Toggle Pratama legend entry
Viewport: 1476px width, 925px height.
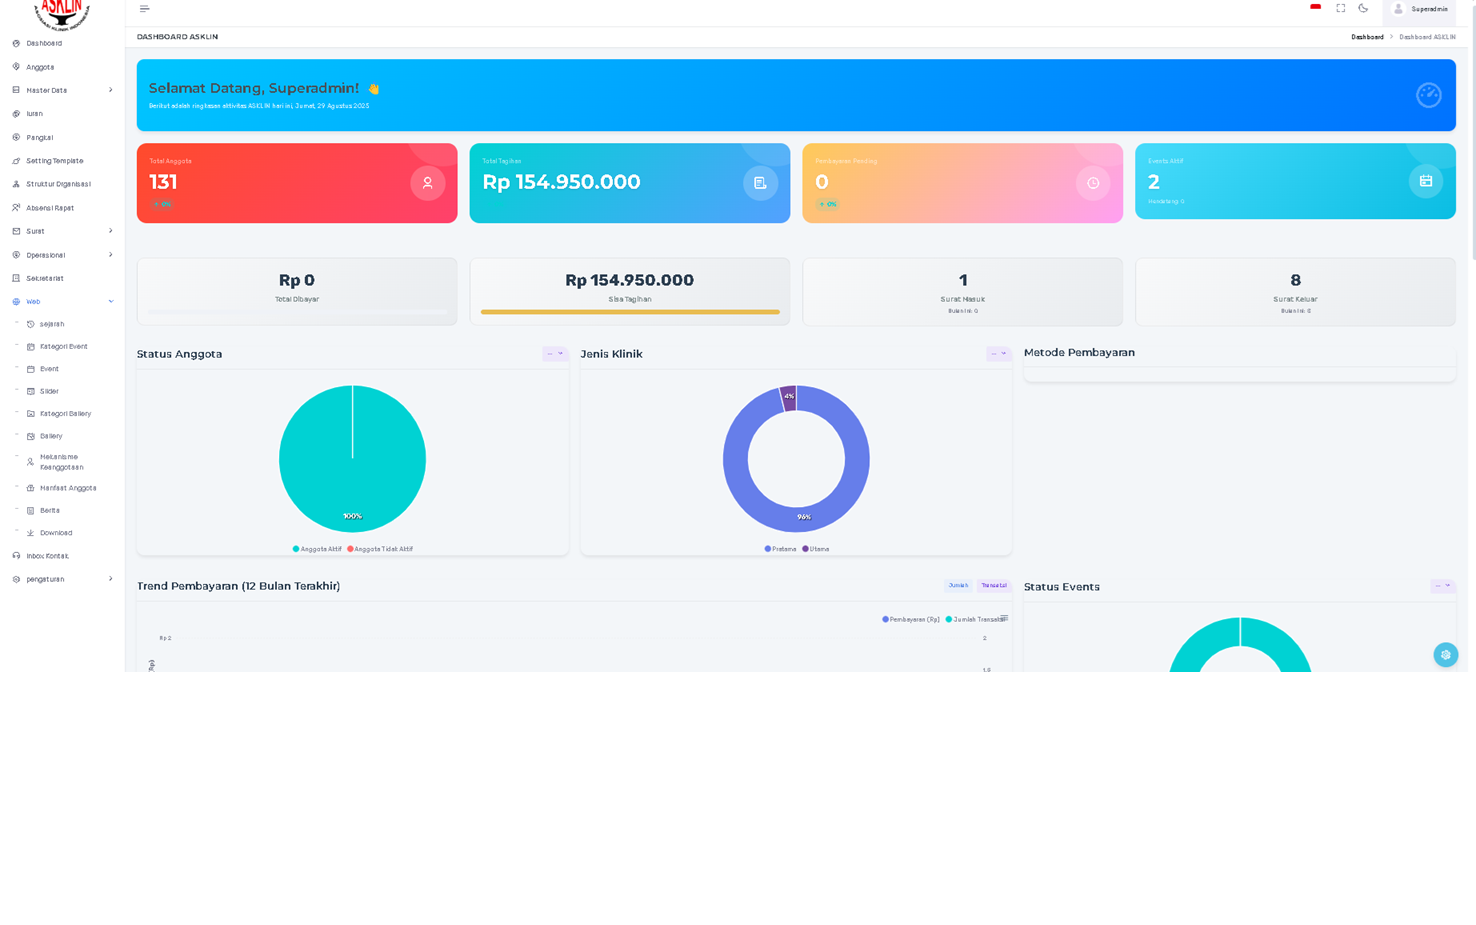tap(781, 549)
